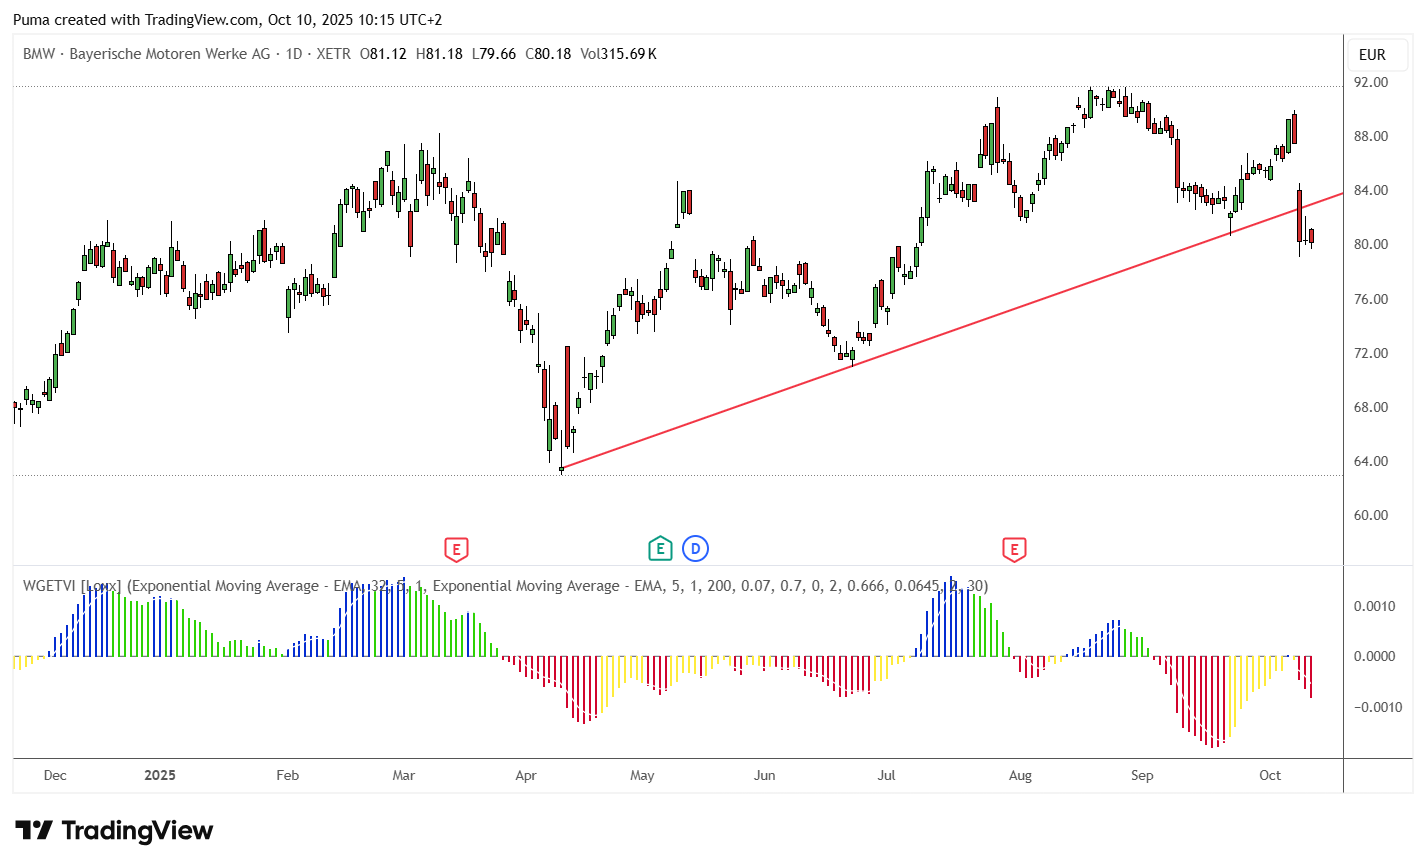1426x868 pixels.
Task: Click the Jul label on time axis
Action: [x=886, y=775]
